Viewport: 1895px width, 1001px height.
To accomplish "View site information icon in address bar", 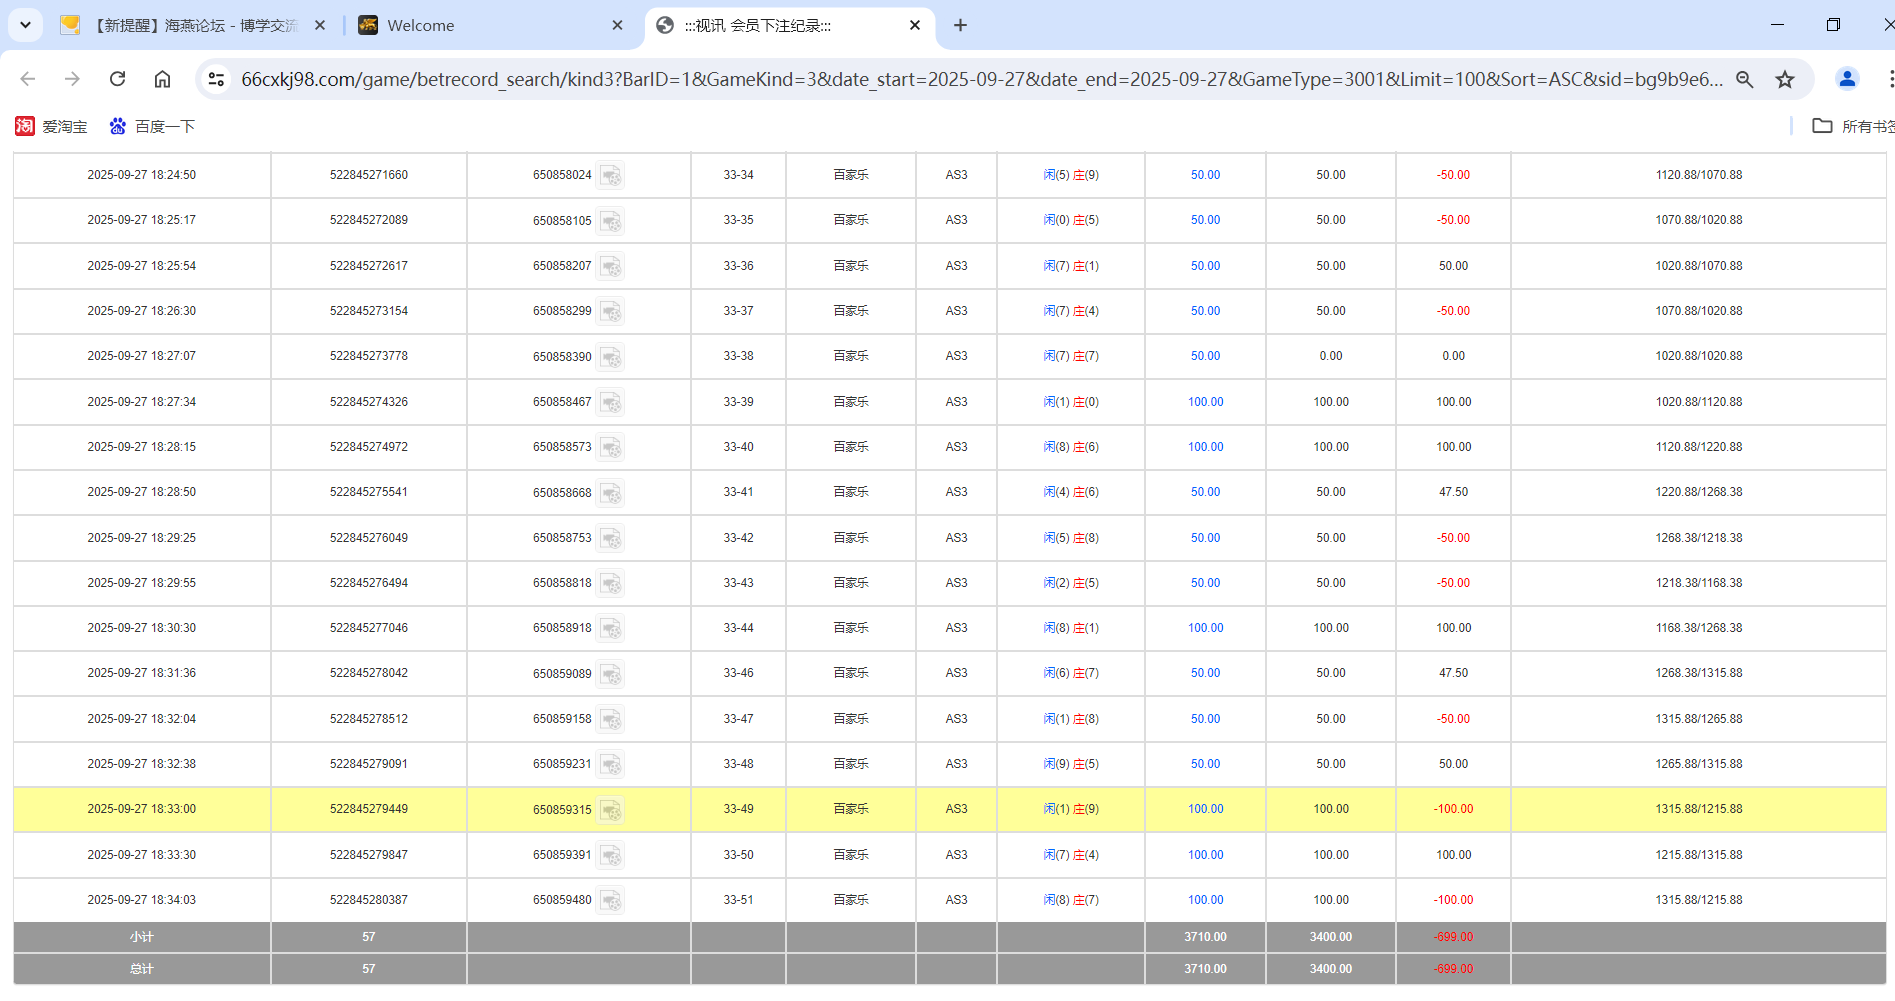I will (x=216, y=79).
